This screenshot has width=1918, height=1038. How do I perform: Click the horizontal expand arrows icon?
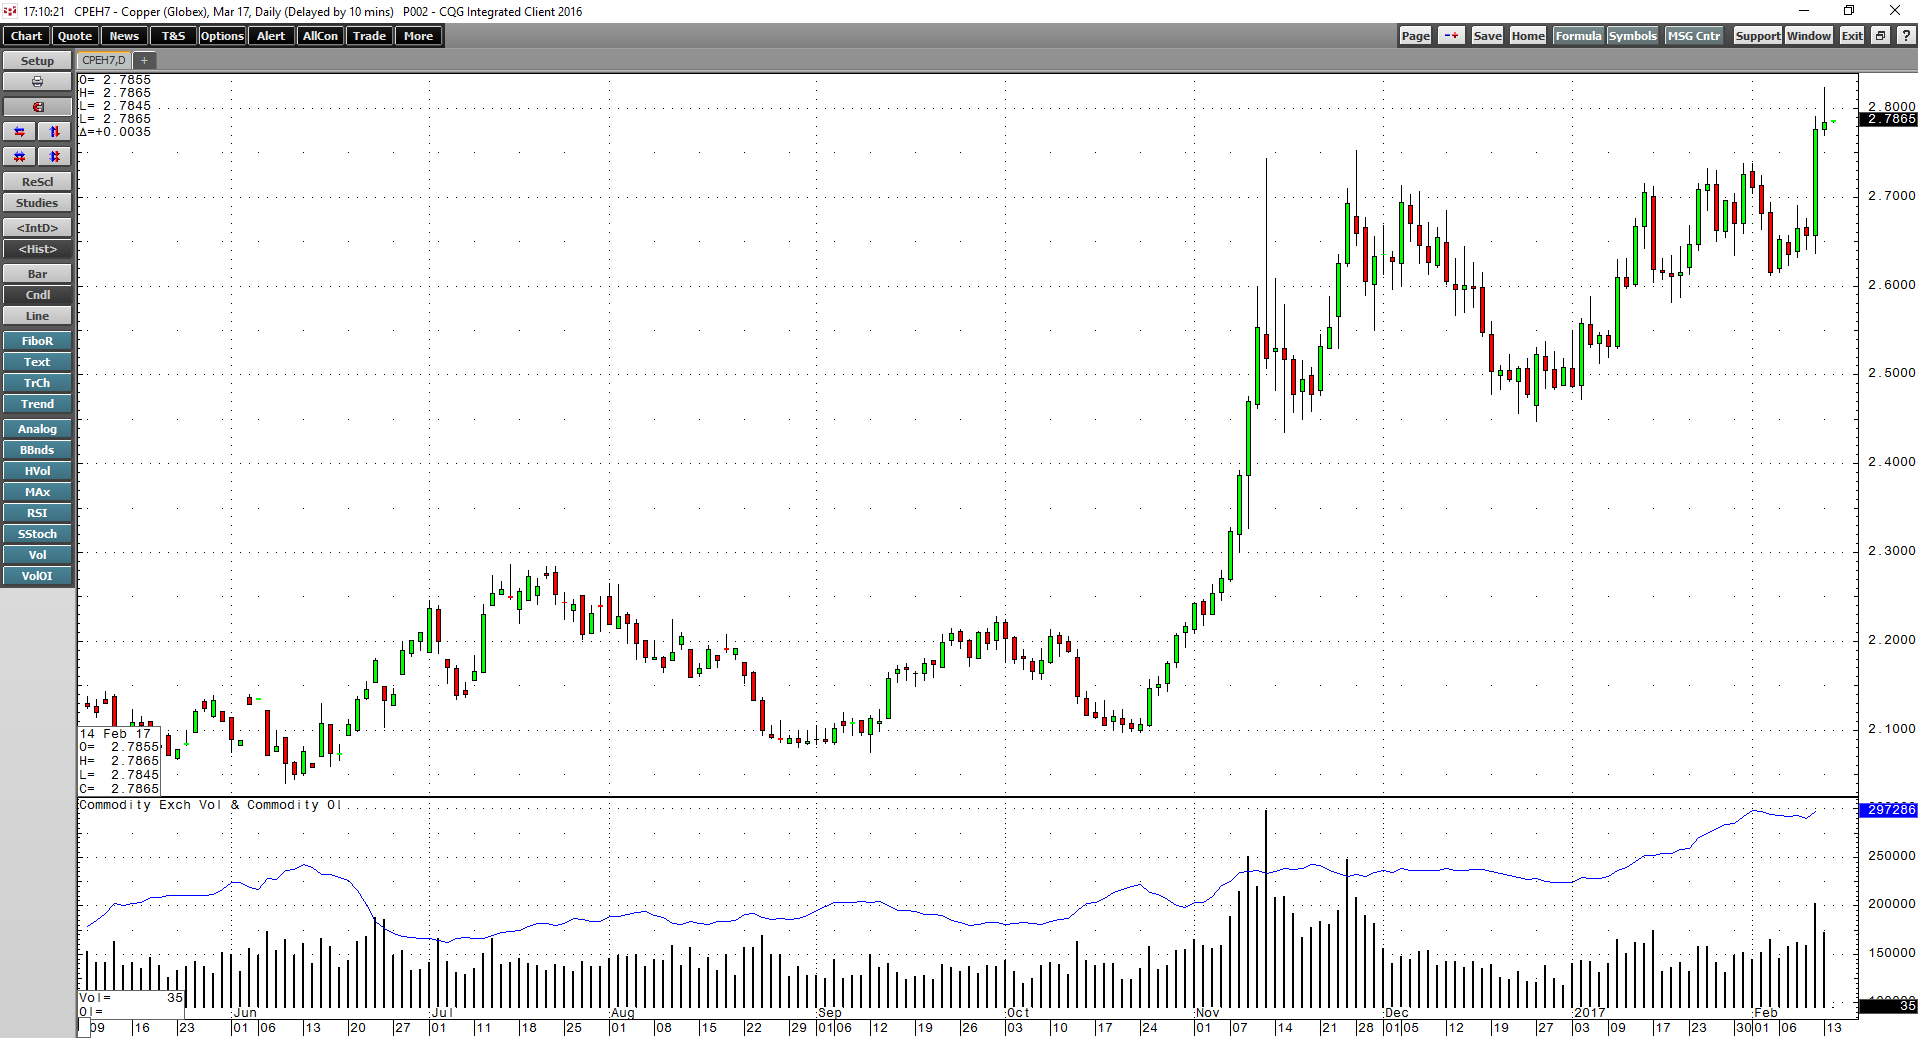coord(20,132)
